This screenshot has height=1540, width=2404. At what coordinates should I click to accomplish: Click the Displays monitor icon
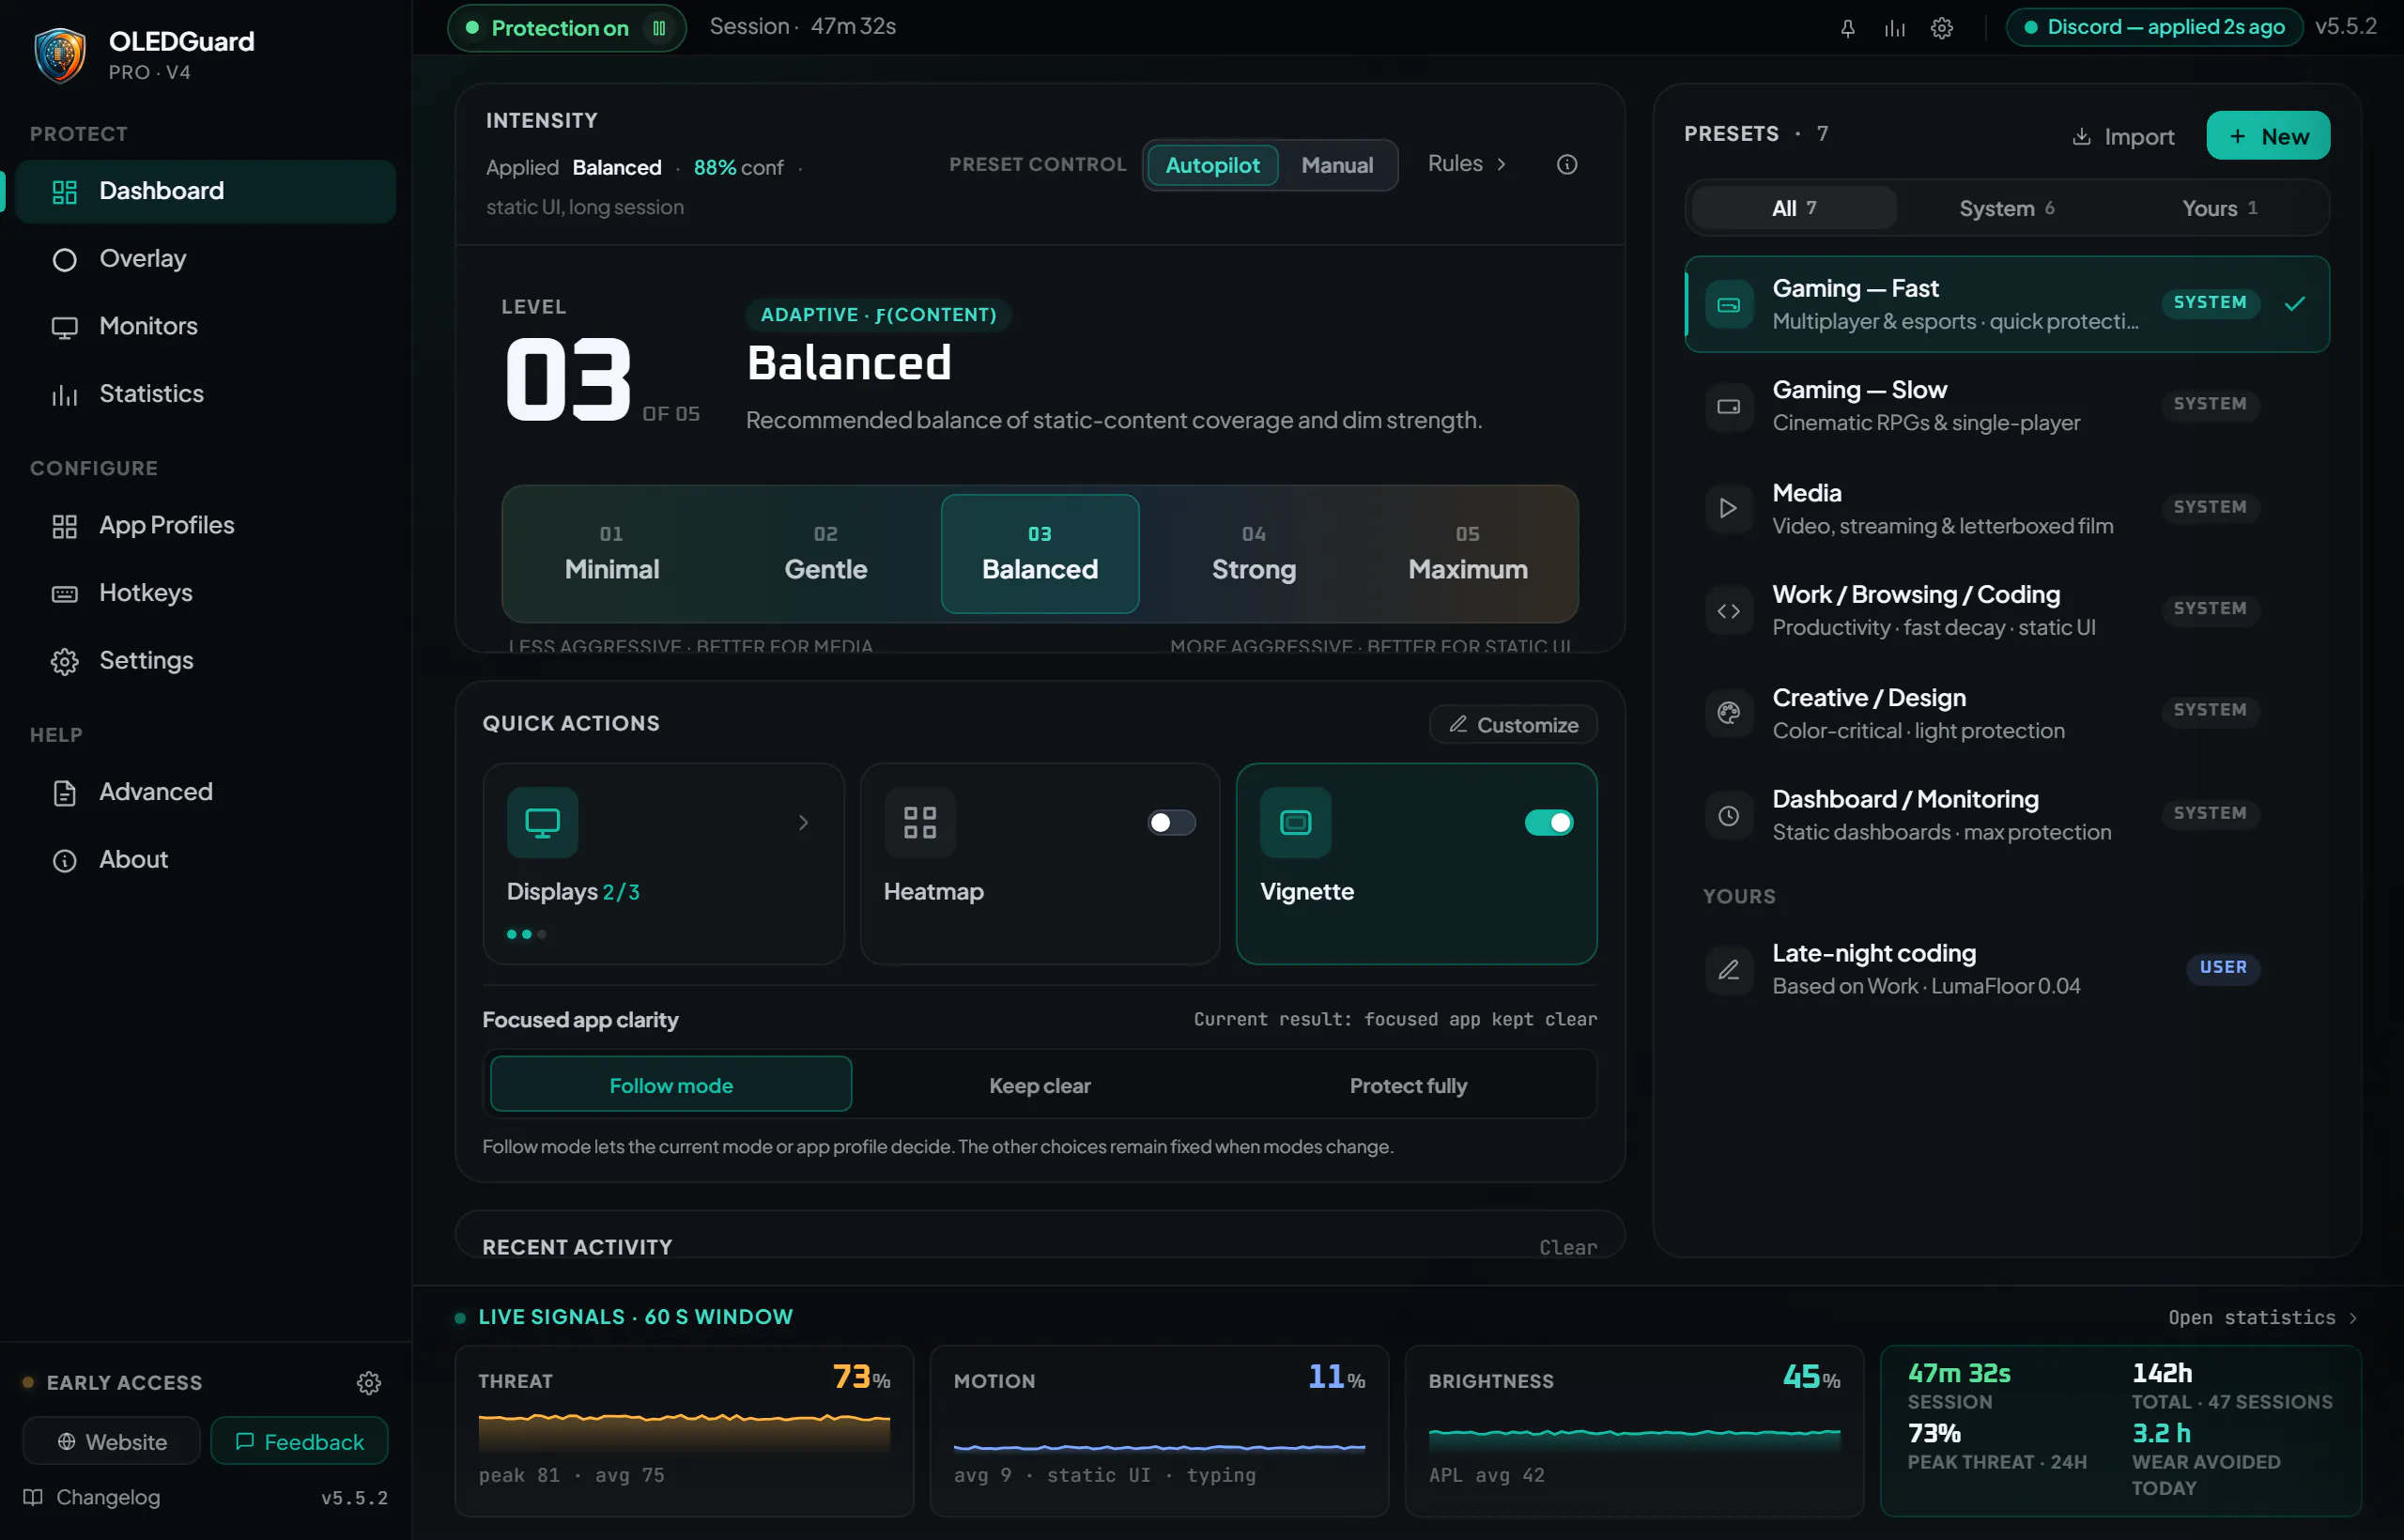click(x=542, y=822)
